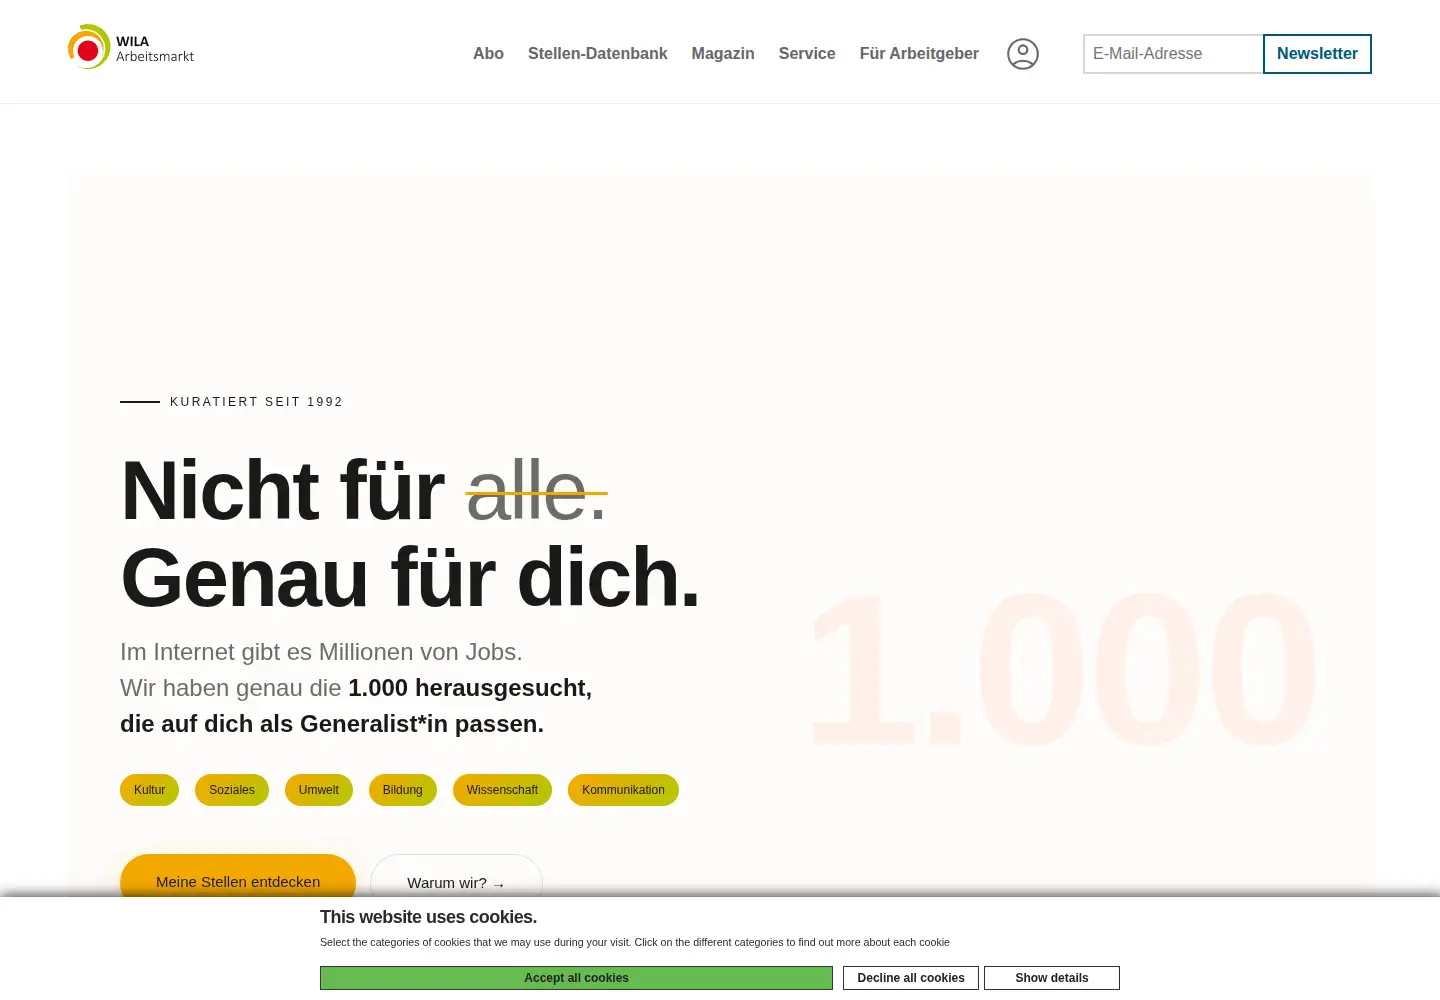Accept all cookies in the banner

pyautogui.click(x=576, y=978)
